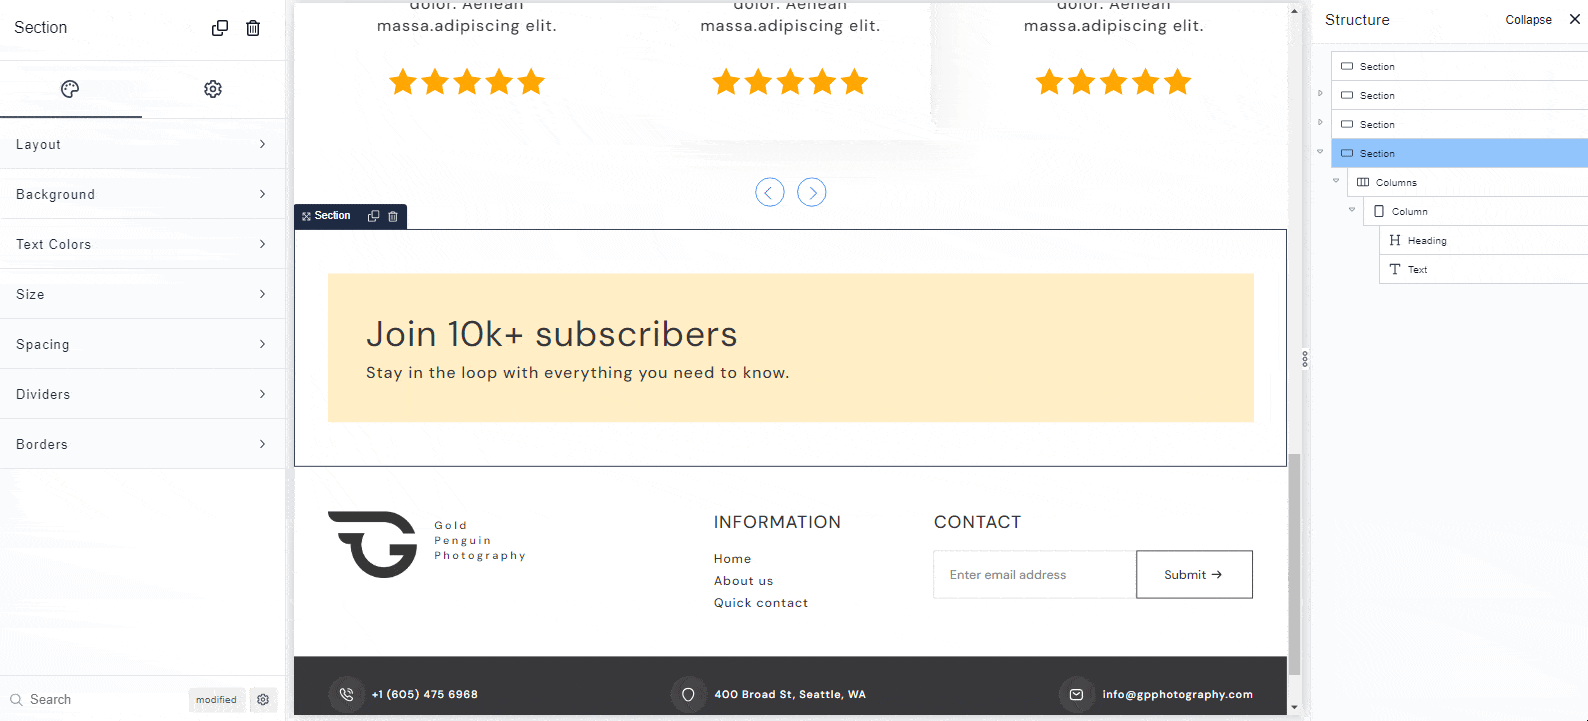Click the duplicate icon in the left panel header

[220, 28]
